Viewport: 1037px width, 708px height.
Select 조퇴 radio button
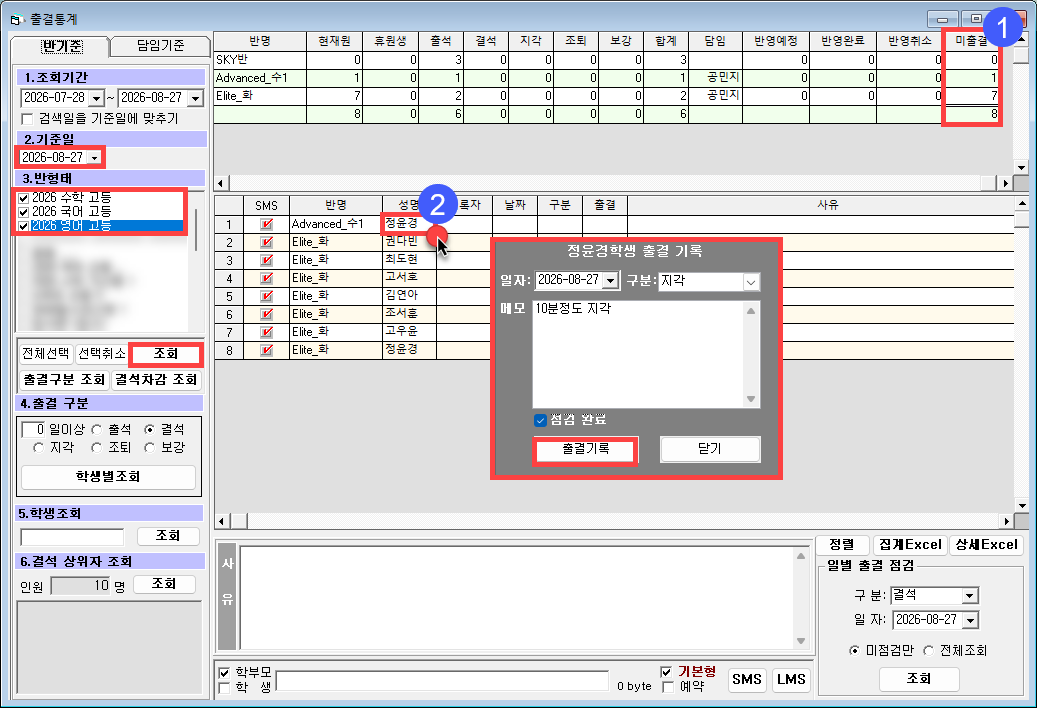[97, 448]
